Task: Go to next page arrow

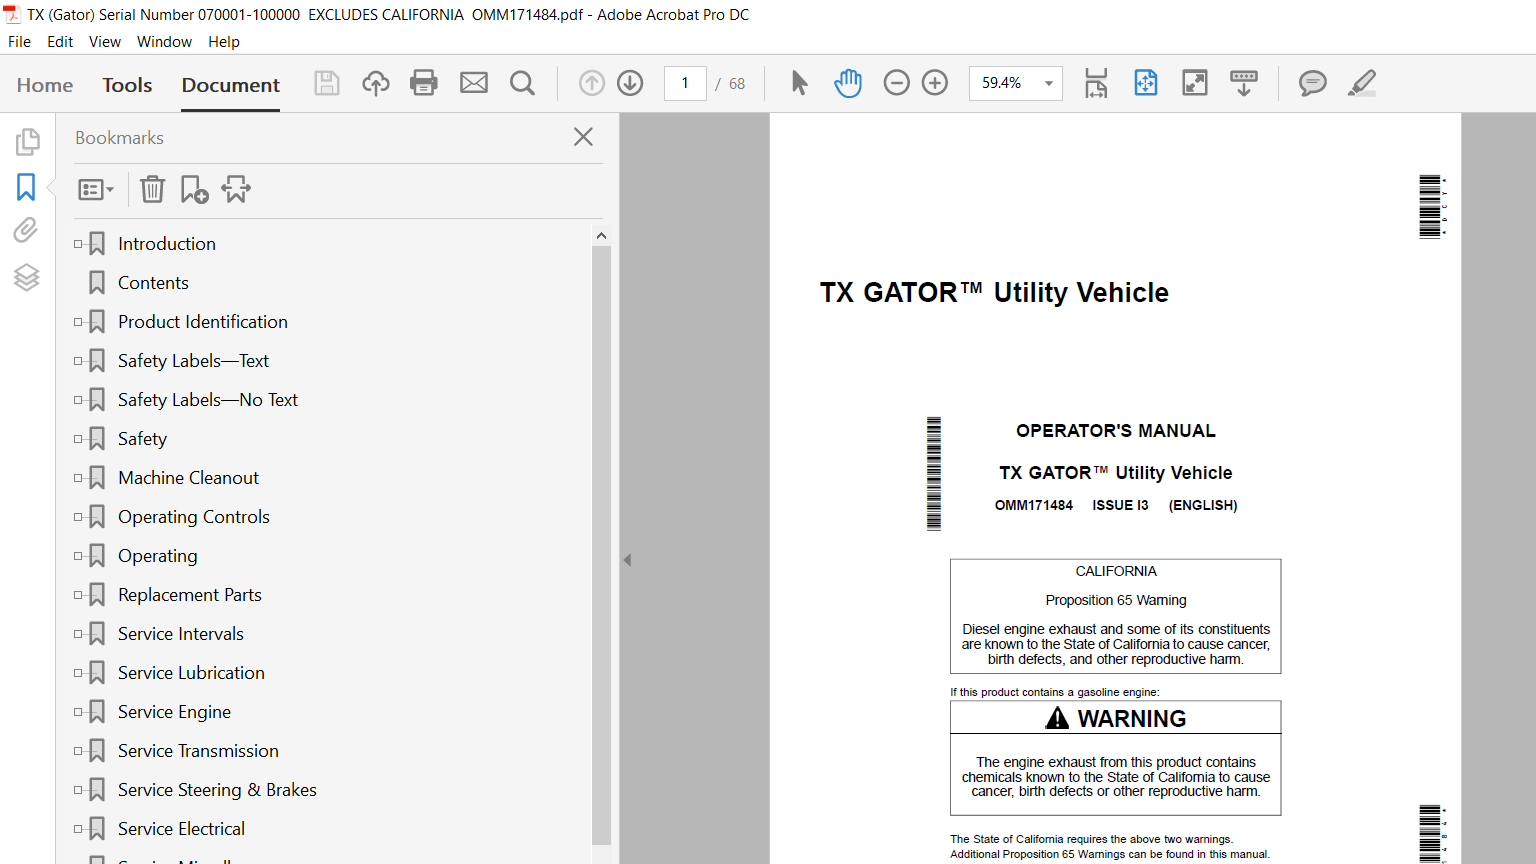Action: (x=630, y=83)
